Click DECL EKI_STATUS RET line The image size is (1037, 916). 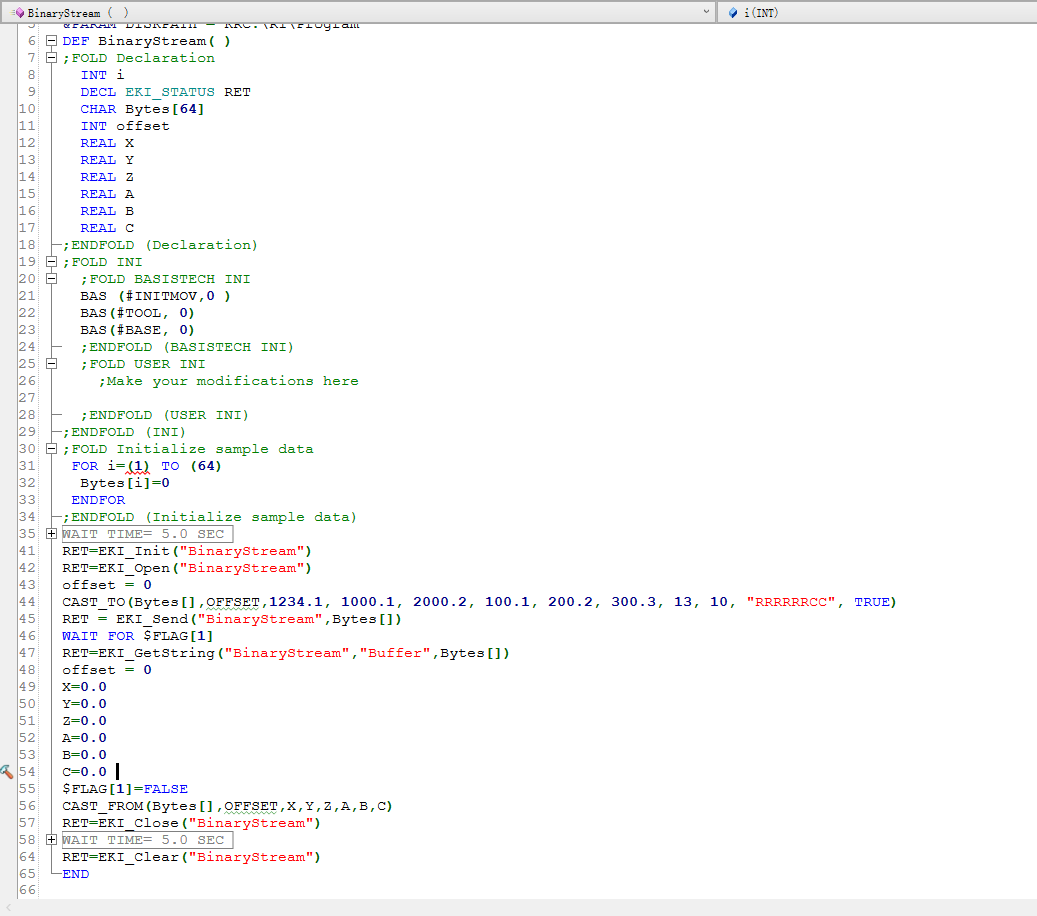[x=165, y=92]
